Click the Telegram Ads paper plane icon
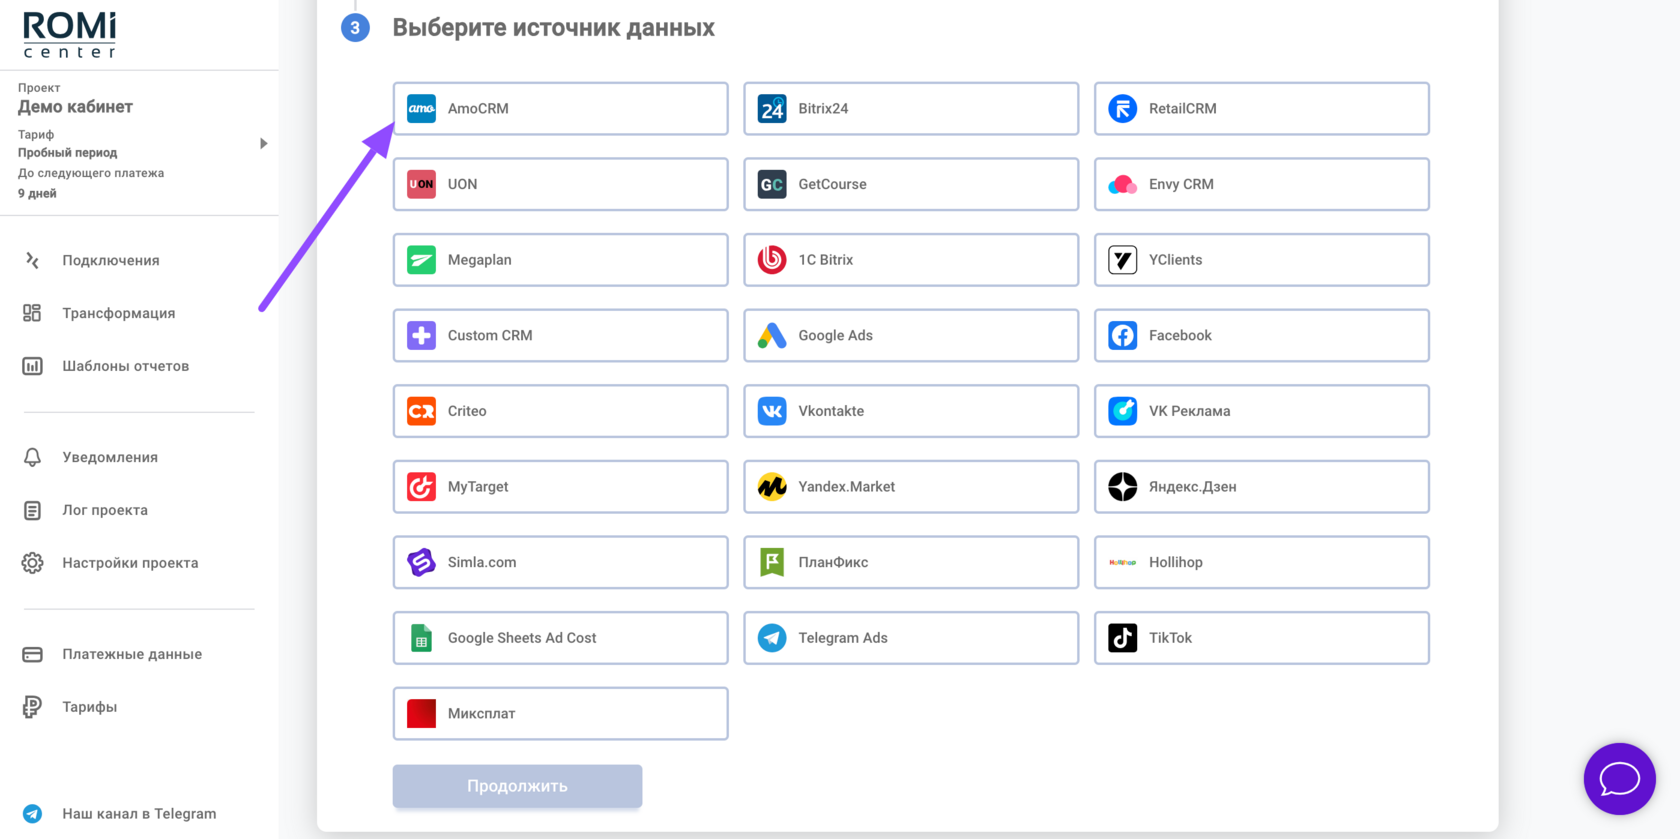Image resolution: width=1680 pixels, height=839 pixels. pyautogui.click(x=772, y=638)
